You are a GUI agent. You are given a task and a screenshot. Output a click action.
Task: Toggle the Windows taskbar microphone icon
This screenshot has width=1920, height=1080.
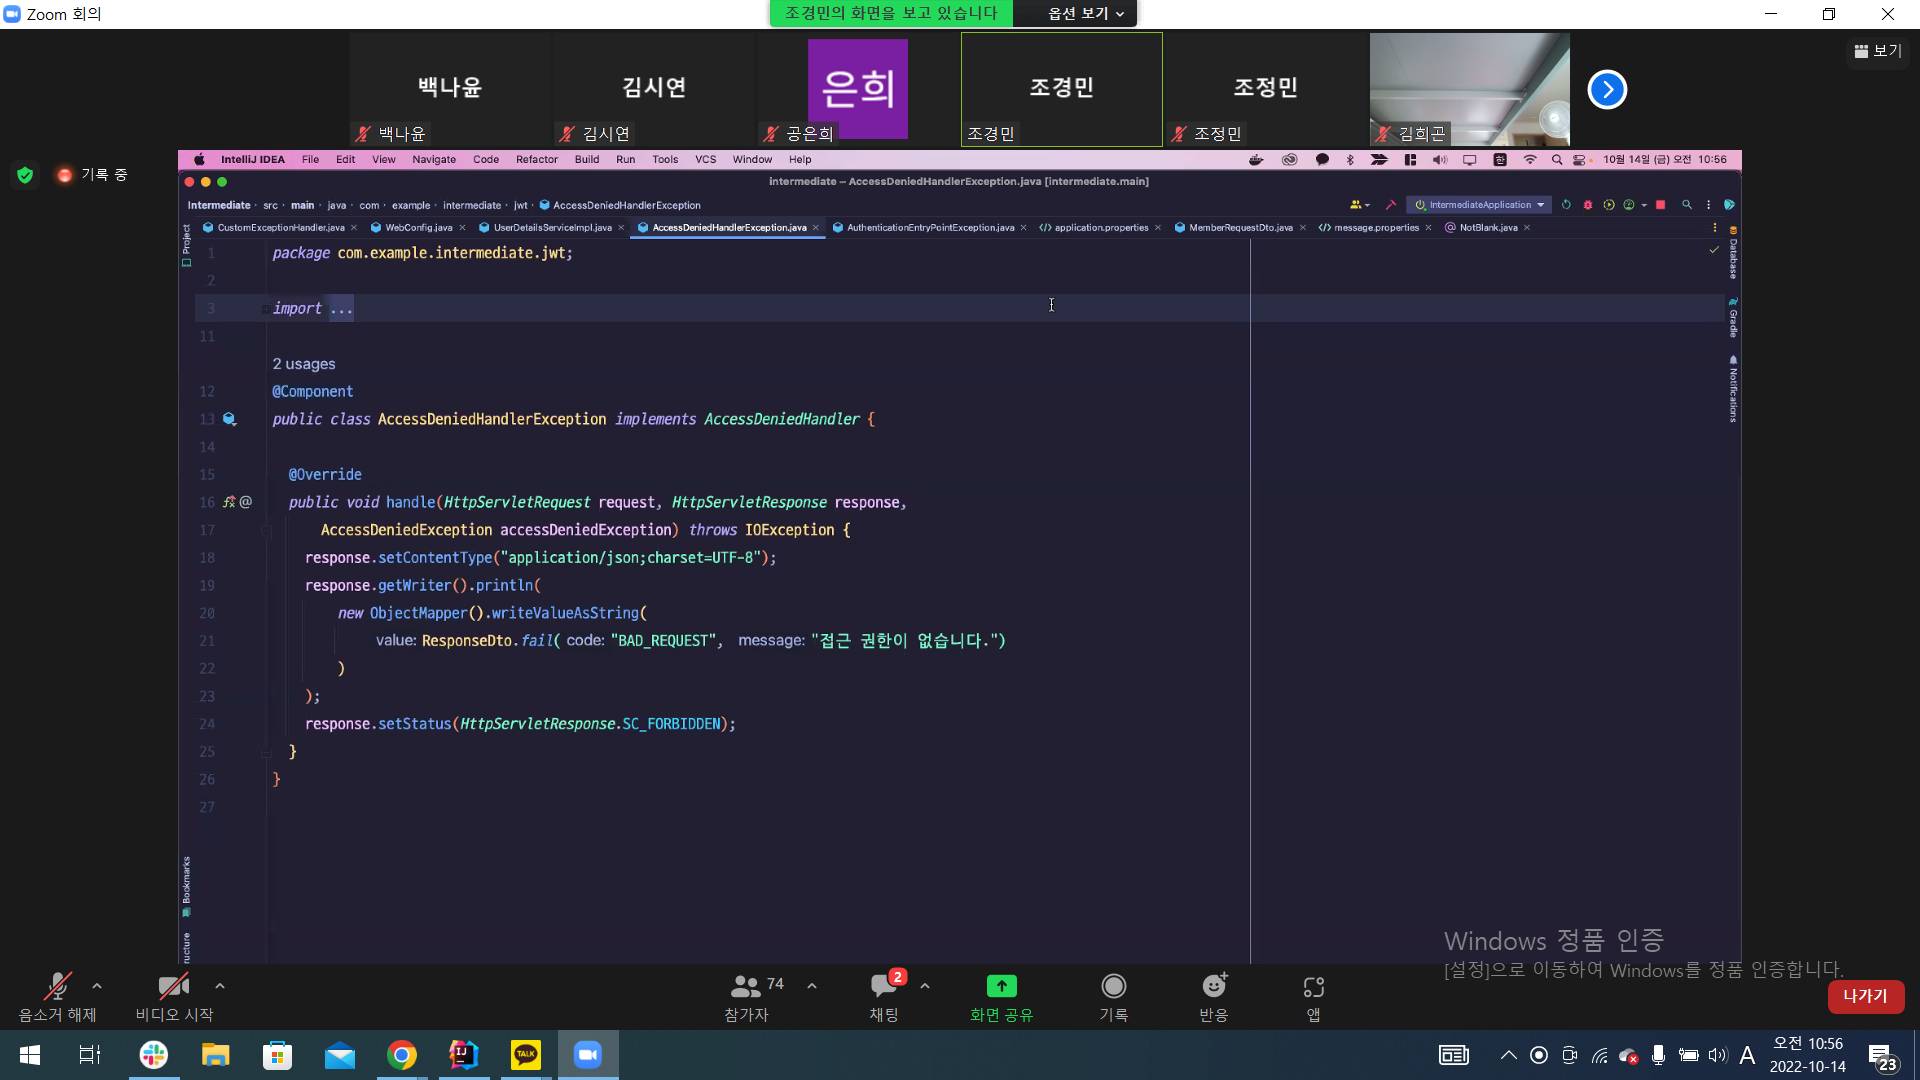click(1658, 1055)
